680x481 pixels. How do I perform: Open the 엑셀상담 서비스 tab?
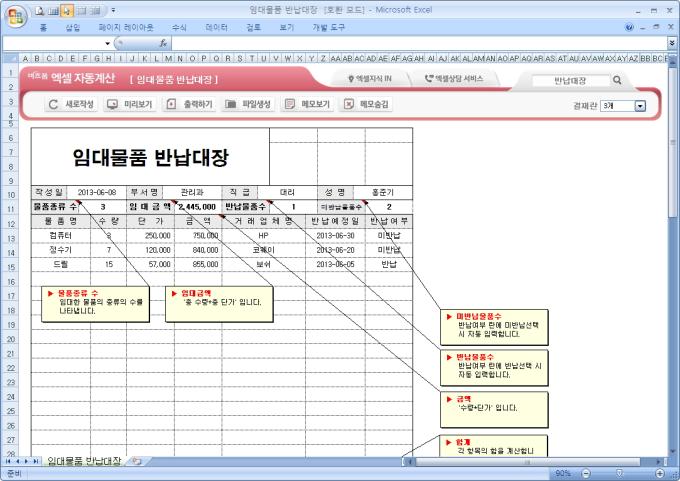454,79
